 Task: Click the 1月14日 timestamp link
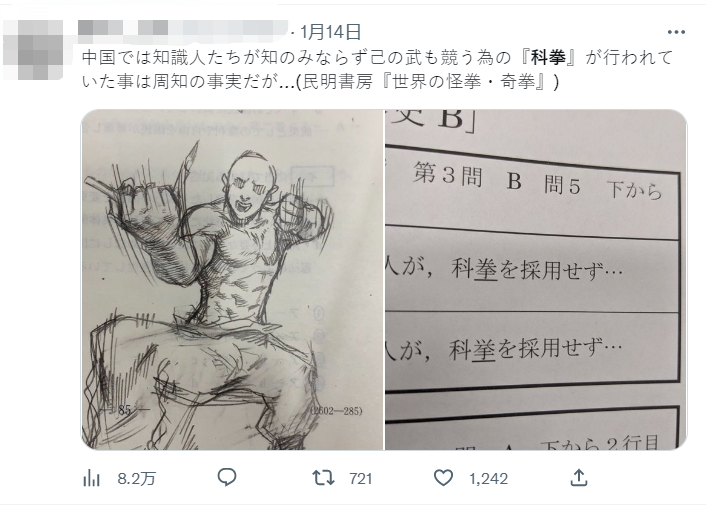click(x=330, y=32)
